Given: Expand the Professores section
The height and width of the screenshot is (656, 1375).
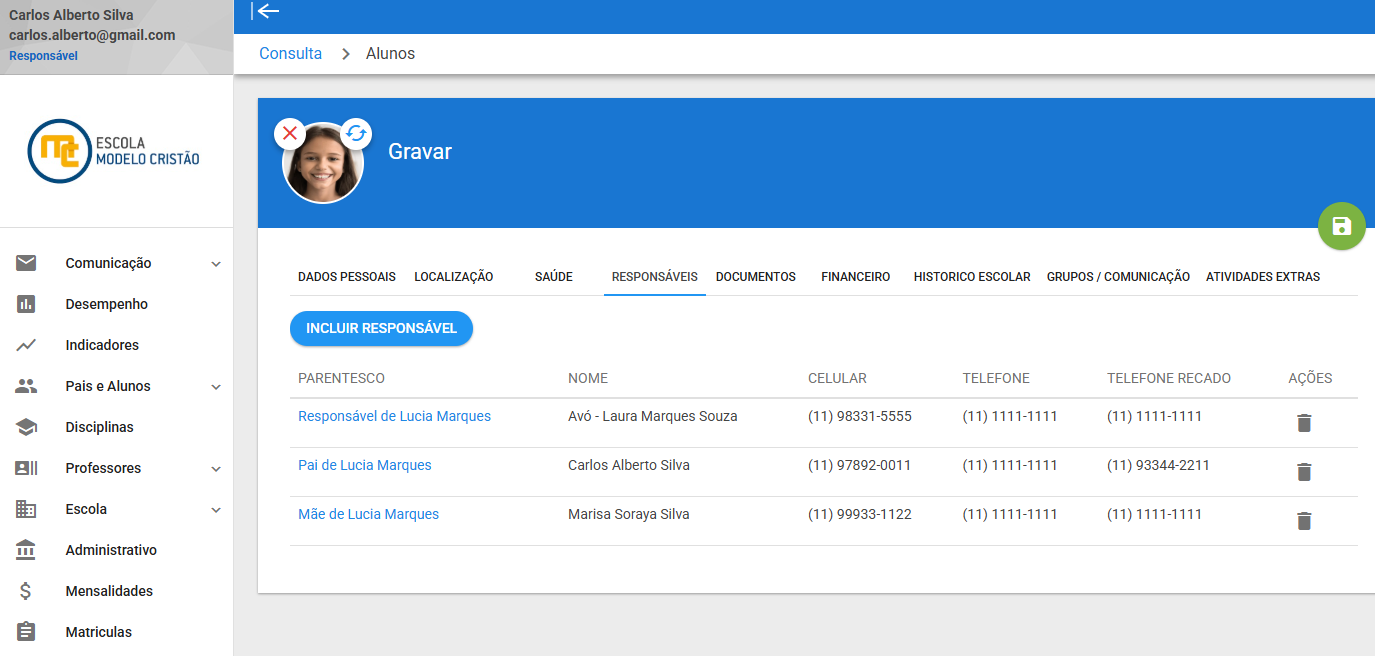Looking at the screenshot, I should tap(215, 467).
